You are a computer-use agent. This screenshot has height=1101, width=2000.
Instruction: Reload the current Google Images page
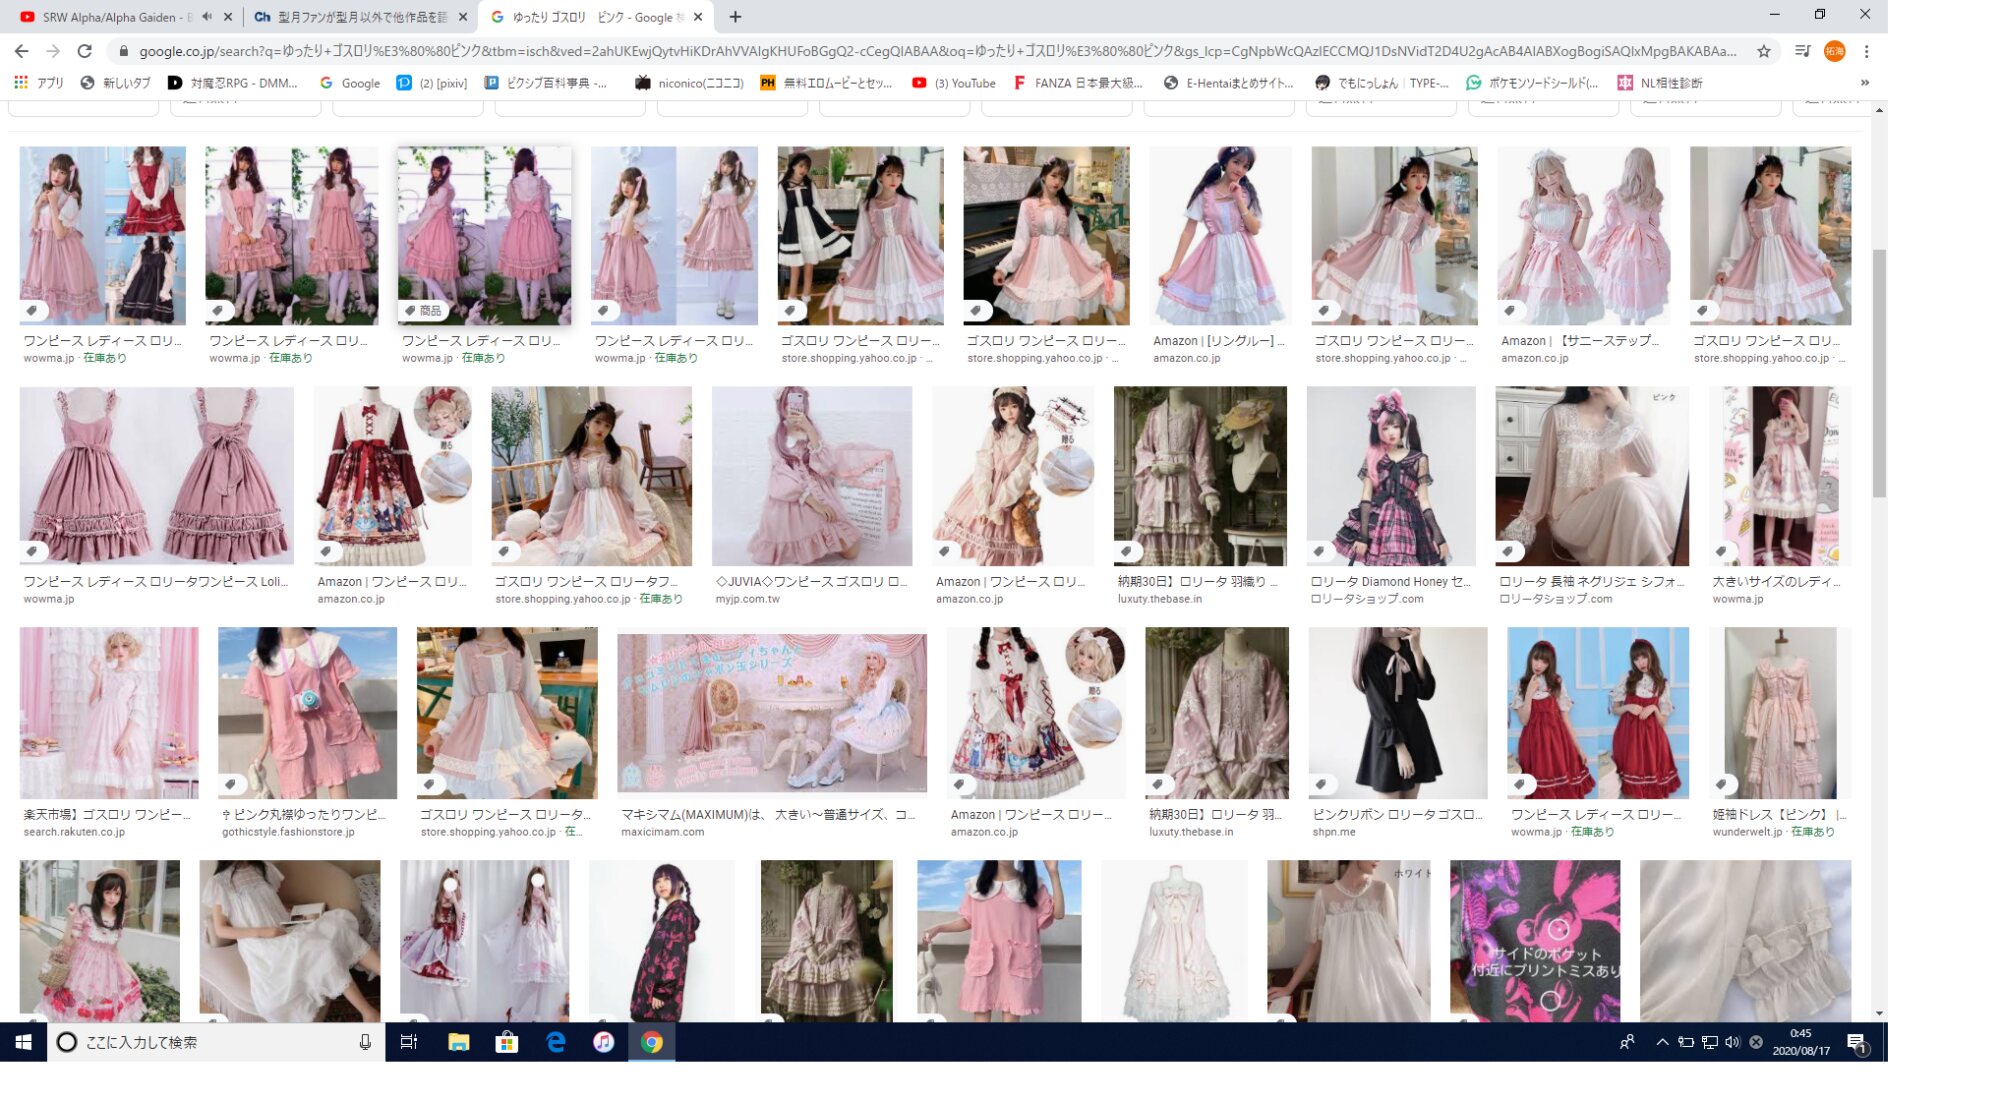click(85, 51)
